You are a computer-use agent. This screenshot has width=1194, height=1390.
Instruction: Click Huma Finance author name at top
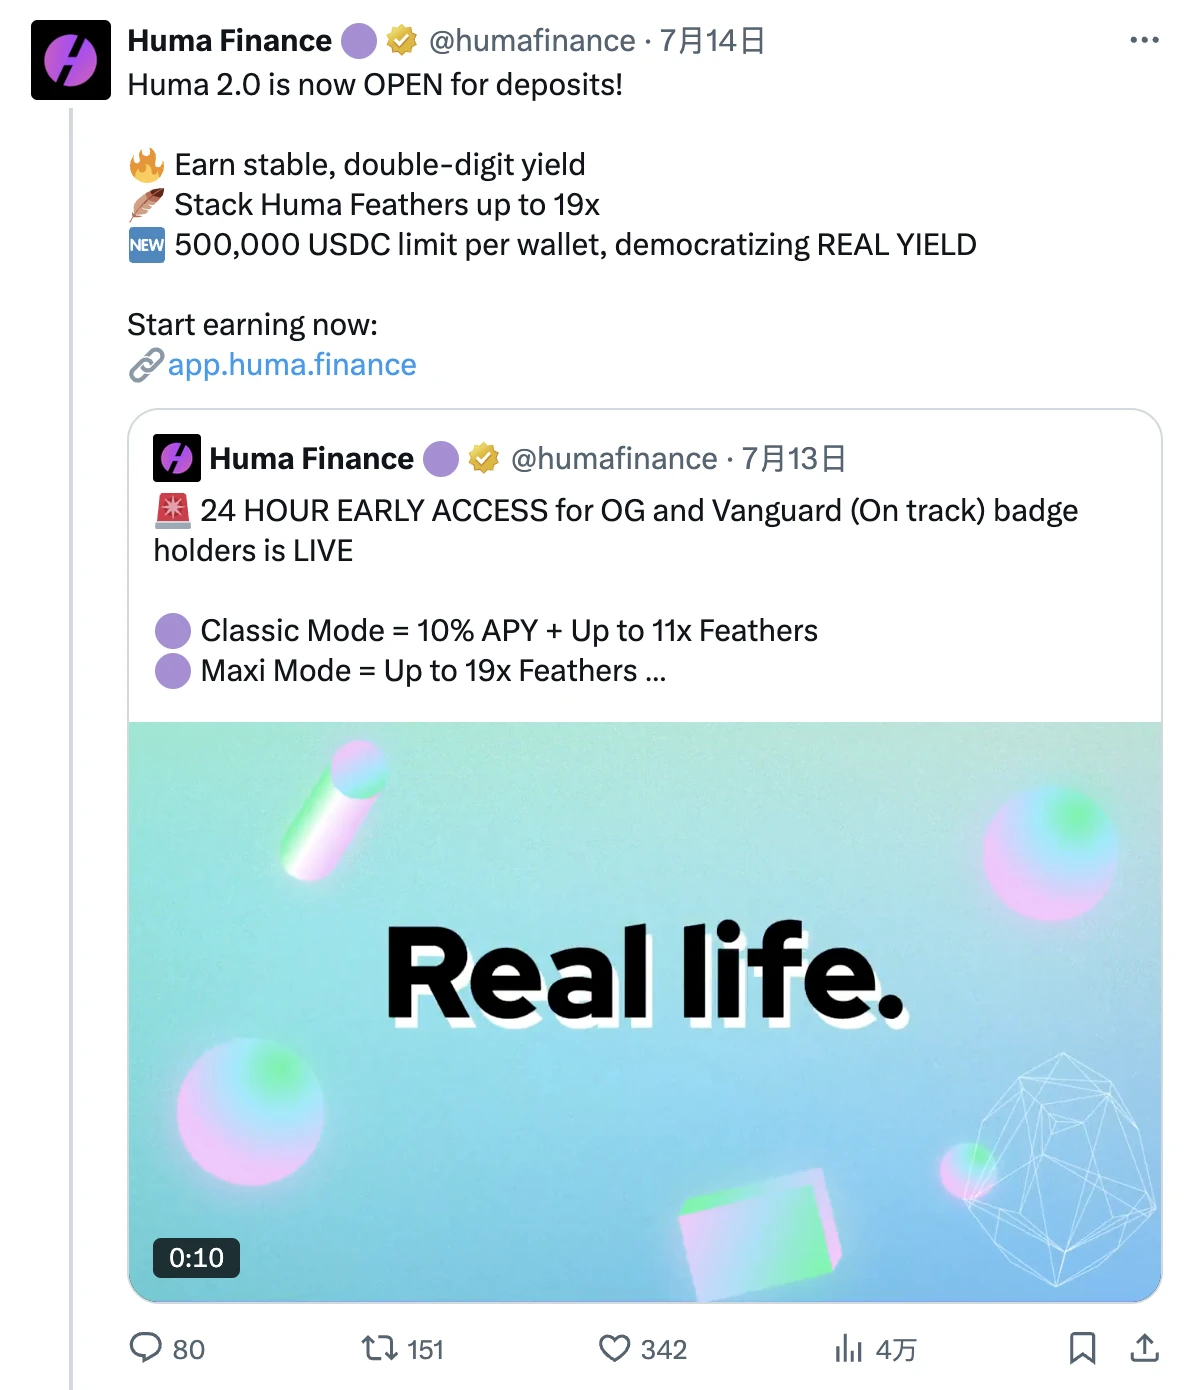click(x=229, y=41)
